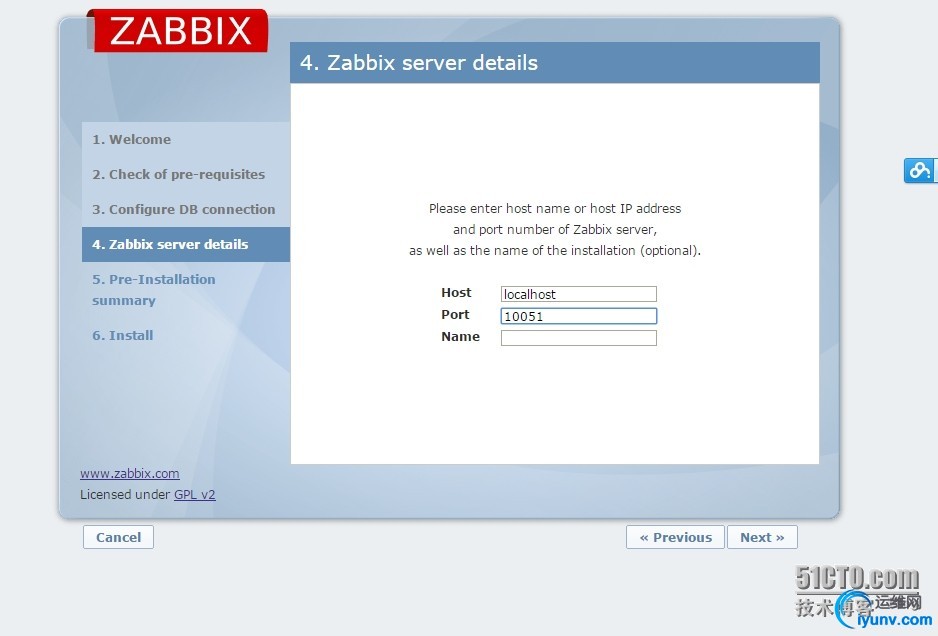938x636 pixels.
Task: Open the www.zabbix.com link
Action: coord(130,473)
